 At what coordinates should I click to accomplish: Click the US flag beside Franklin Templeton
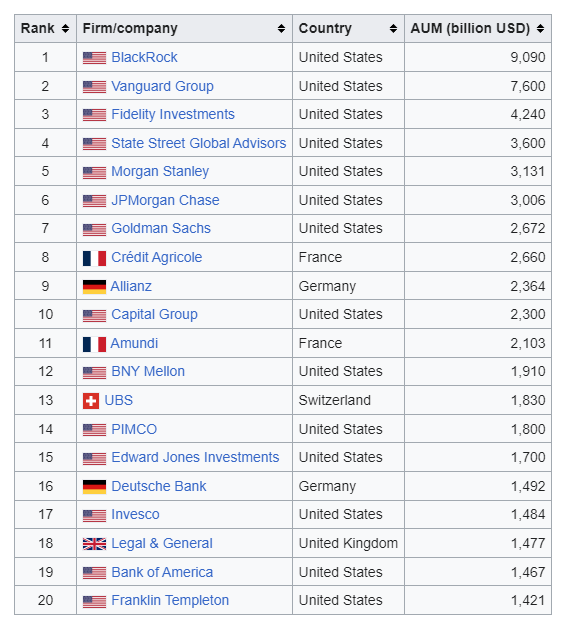tap(94, 601)
